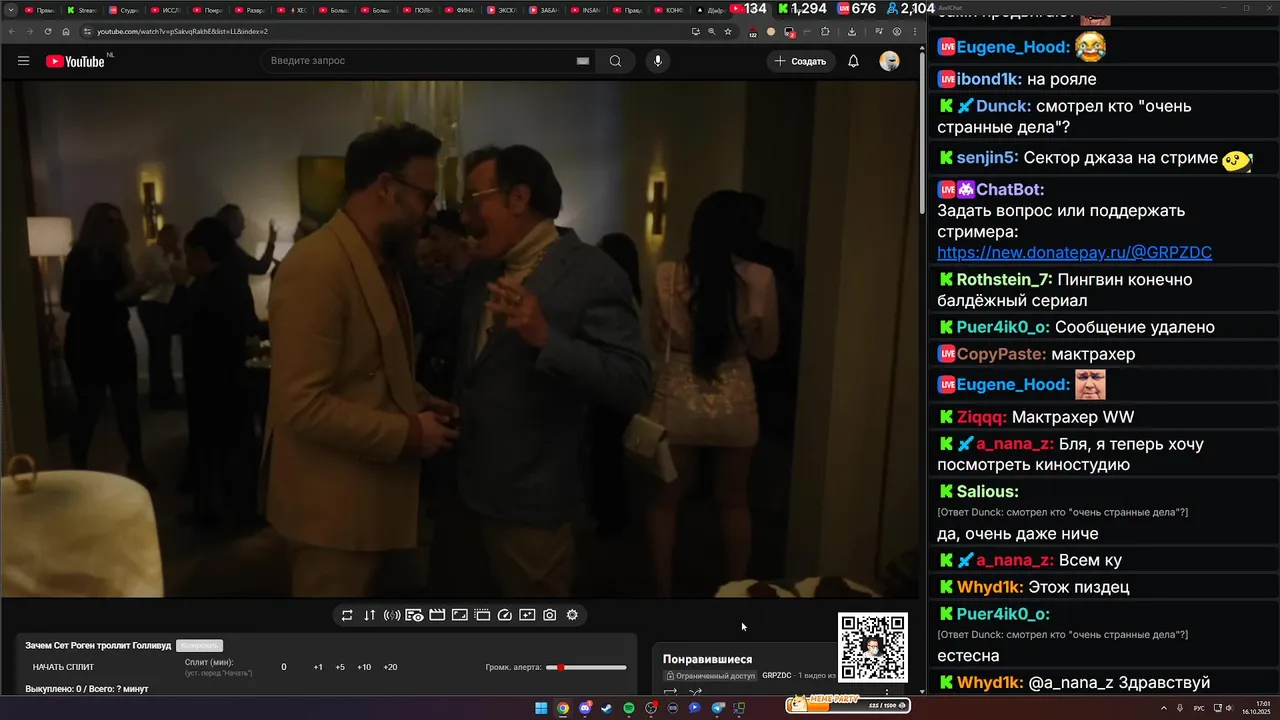Open the browser three-dot menu
This screenshot has height=720, width=1280.
click(x=915, y=31)
